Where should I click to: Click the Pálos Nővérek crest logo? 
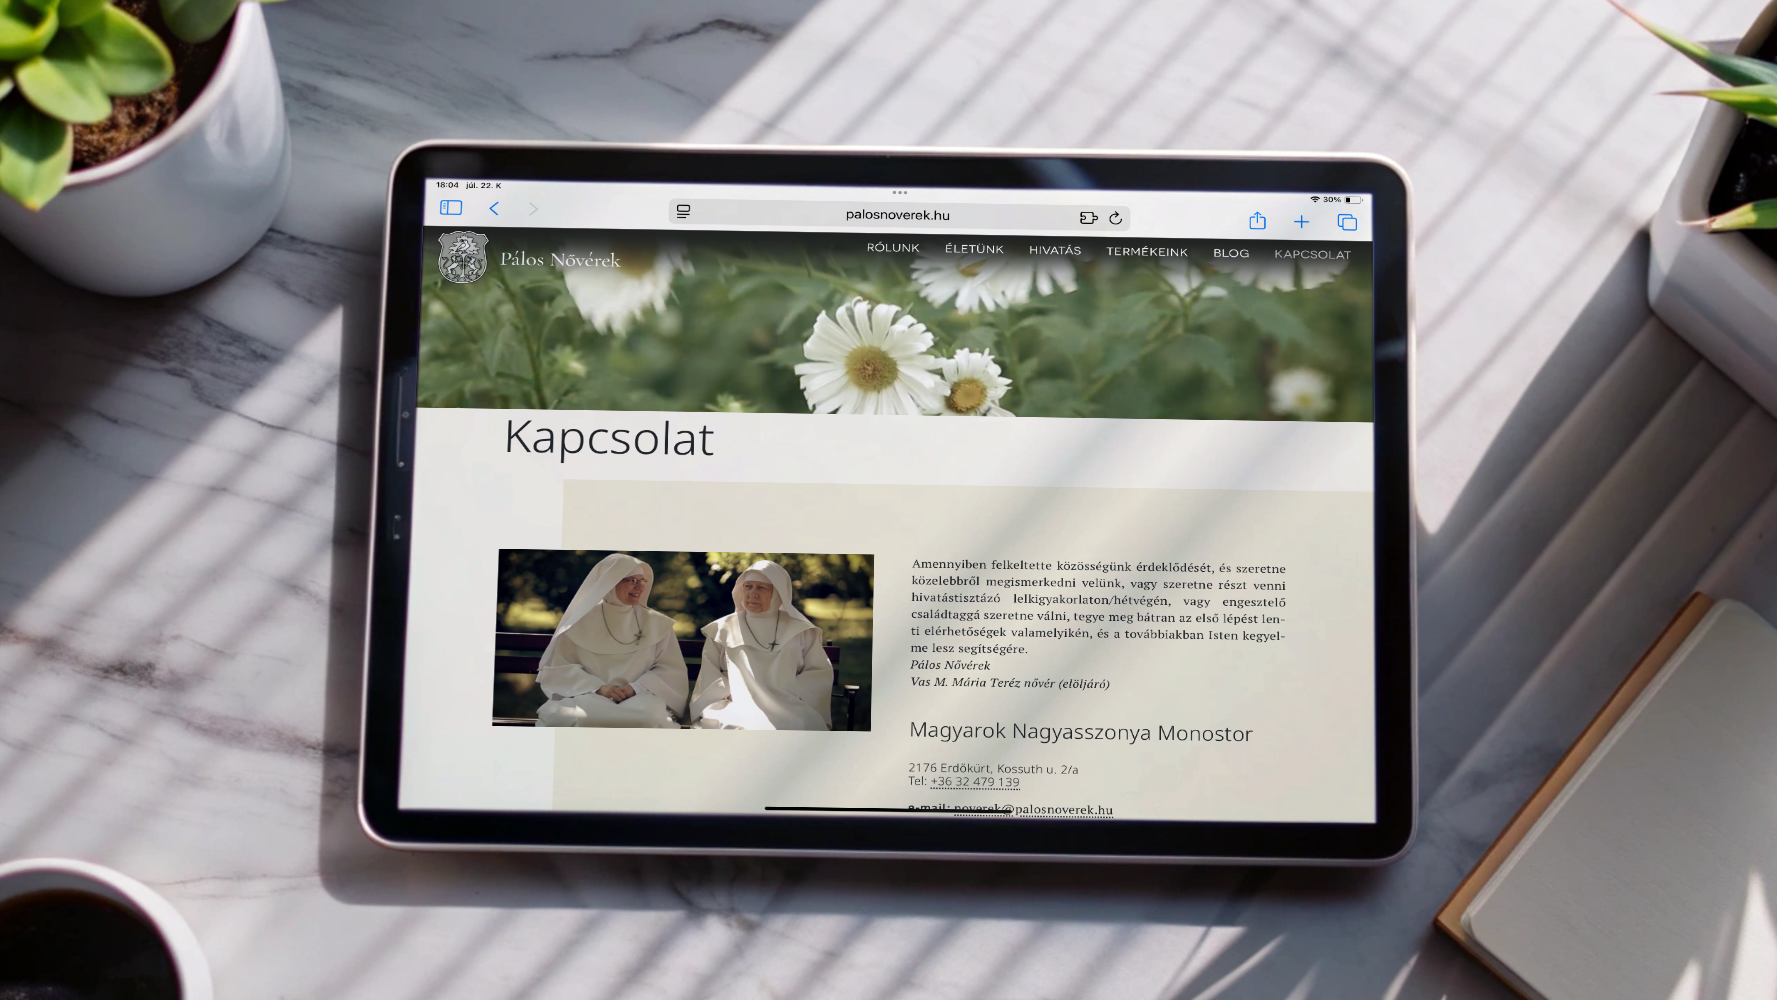(x=463, y=257)
